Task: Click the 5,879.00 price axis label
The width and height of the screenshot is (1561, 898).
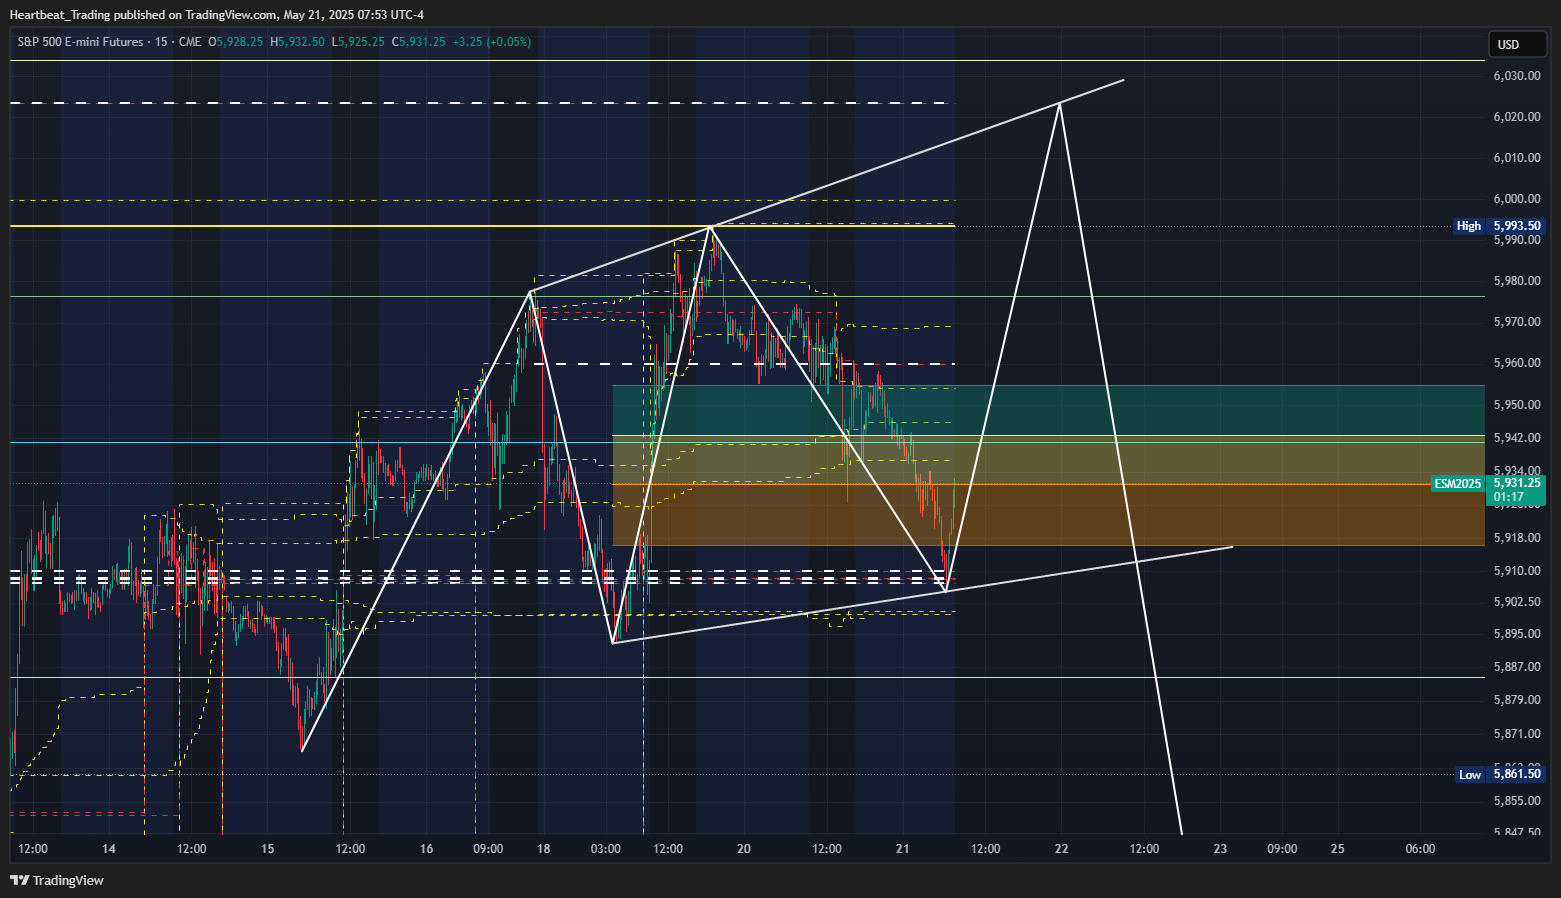Action: pos(1516,700)
